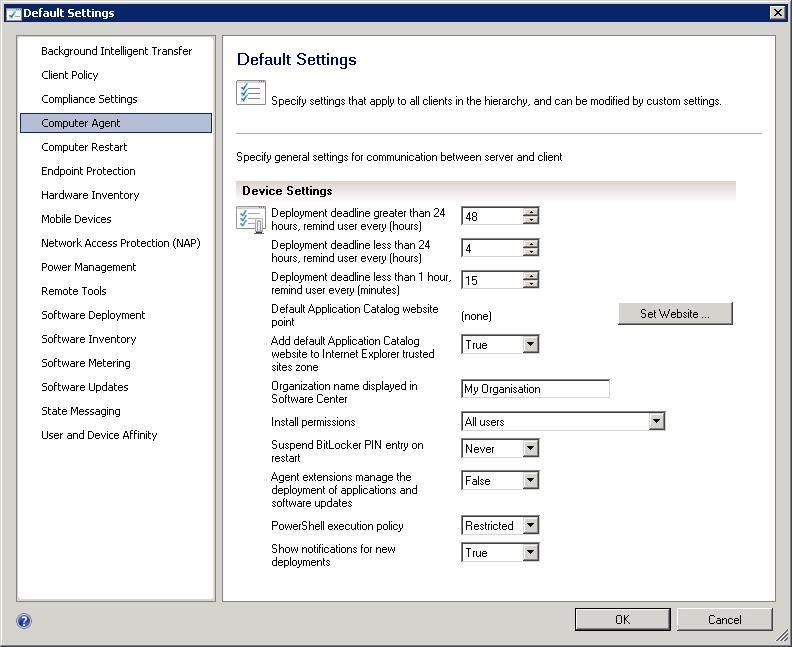The width and height of the screenshot is (792, 647).
Task: Open the Suspend BitLocker PIN entry dropdown
Action: (530, 450)
